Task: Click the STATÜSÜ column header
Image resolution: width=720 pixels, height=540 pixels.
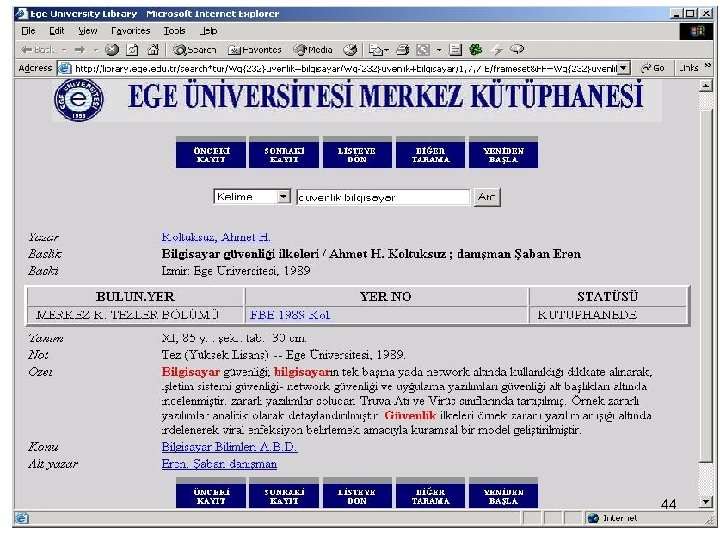Action: coord(608,297)
